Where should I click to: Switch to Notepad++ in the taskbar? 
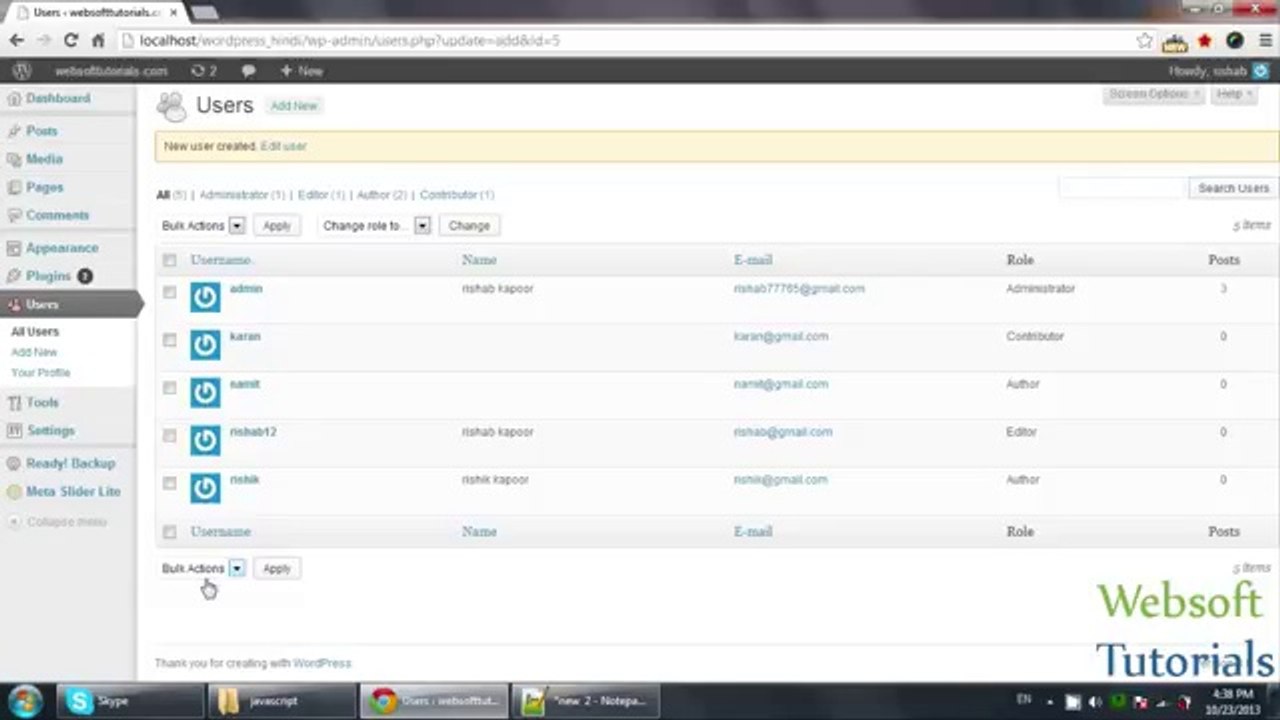[586, 701]
